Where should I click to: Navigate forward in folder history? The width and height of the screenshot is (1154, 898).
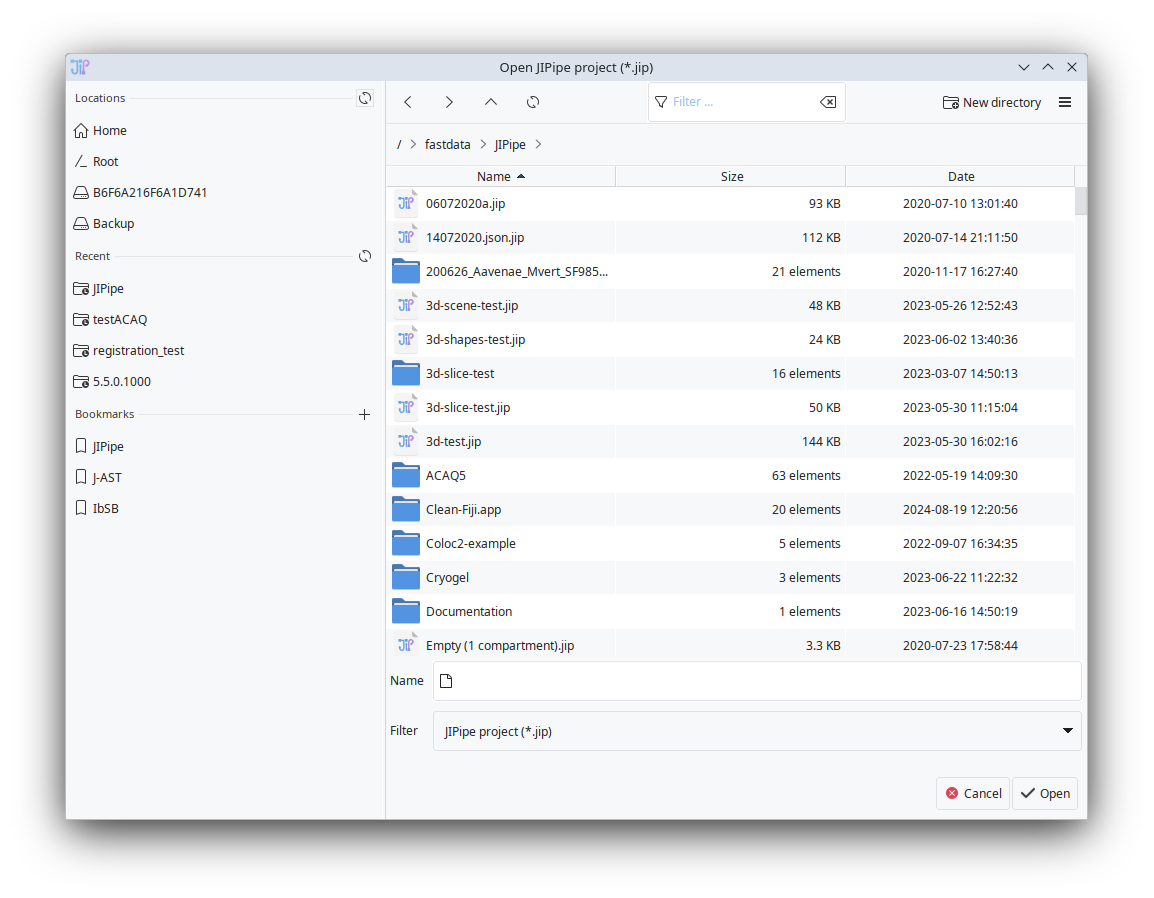tap(449, 102)
